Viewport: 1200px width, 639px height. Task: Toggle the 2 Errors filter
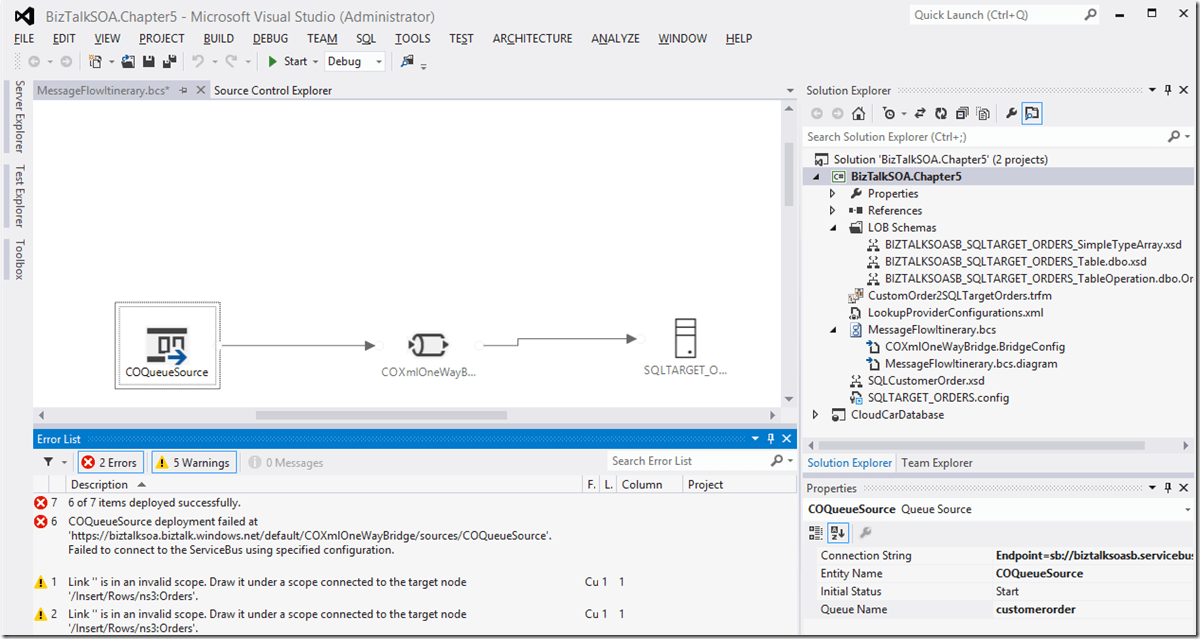[x=108, y=463]
